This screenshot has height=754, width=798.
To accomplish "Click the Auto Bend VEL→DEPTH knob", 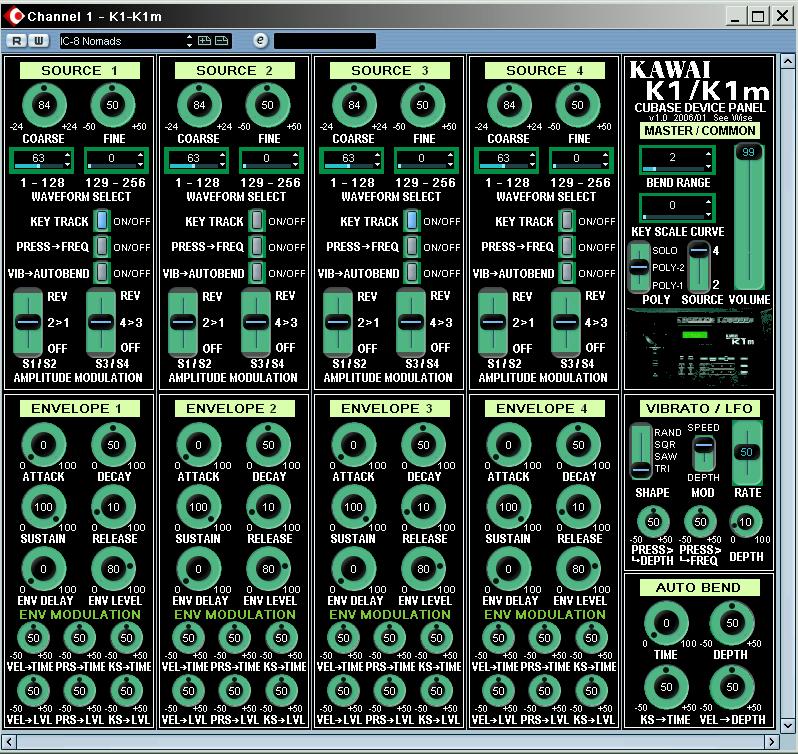I will (x=732, y=687).
